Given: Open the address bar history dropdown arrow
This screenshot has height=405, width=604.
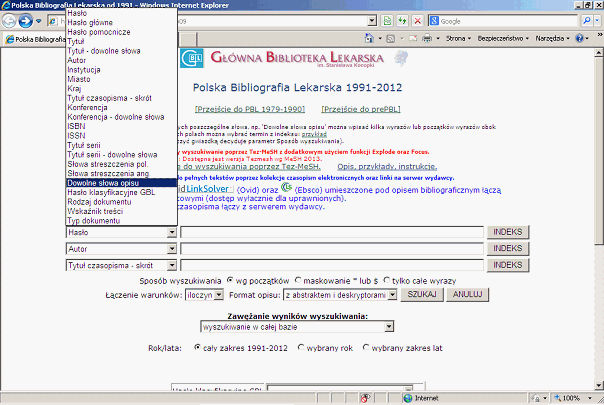Looking at the screenshot, I should click(x=372, y=21).
